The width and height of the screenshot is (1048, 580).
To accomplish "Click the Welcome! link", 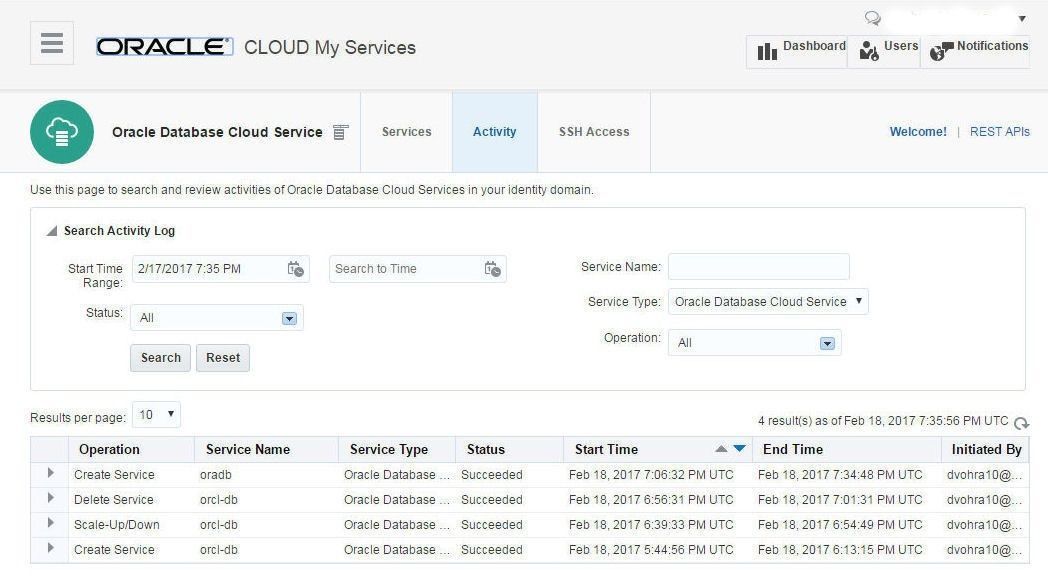I will click(x=918, y=132).
